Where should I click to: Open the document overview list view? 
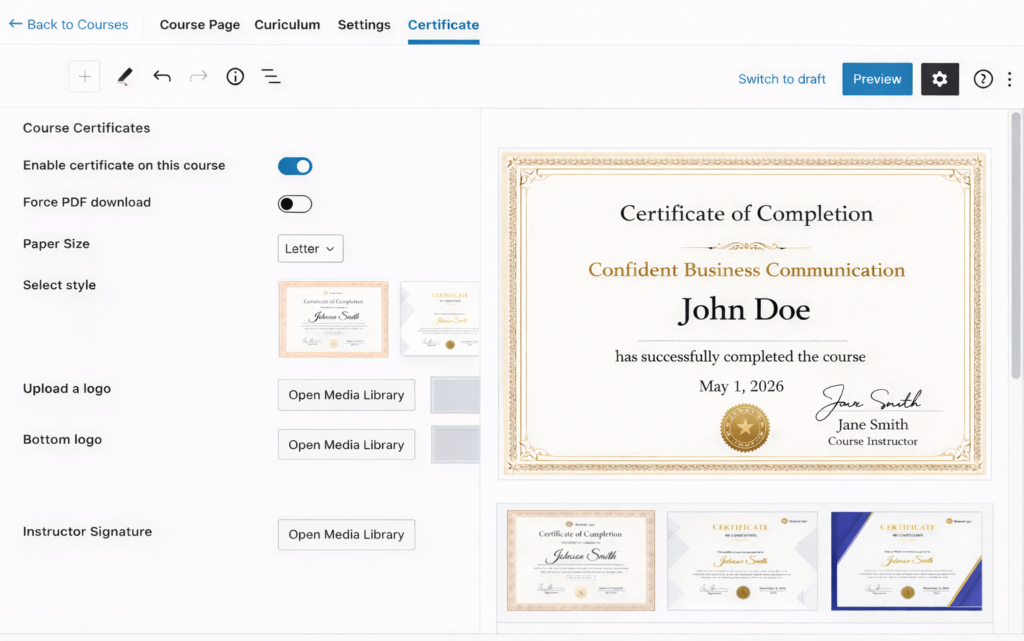coord(271,76)
